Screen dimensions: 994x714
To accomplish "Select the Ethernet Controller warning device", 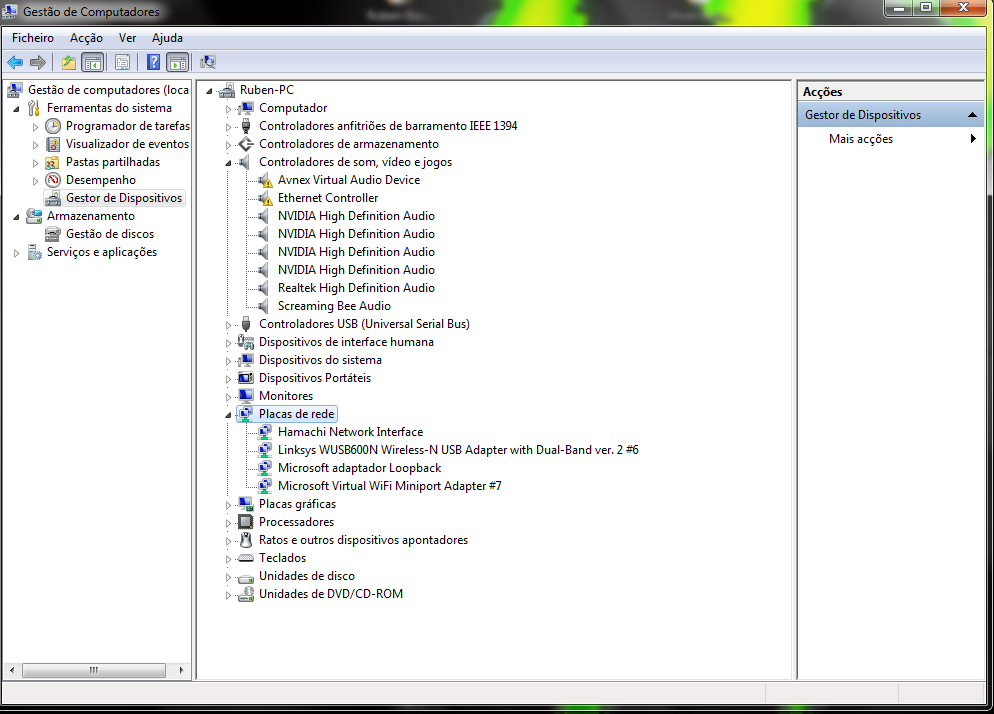I will click(x=327, y=198).
